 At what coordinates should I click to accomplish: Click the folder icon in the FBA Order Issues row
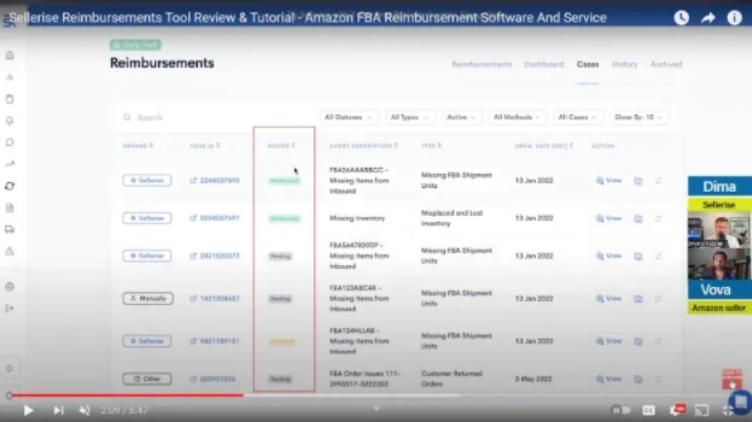(638, 379)
